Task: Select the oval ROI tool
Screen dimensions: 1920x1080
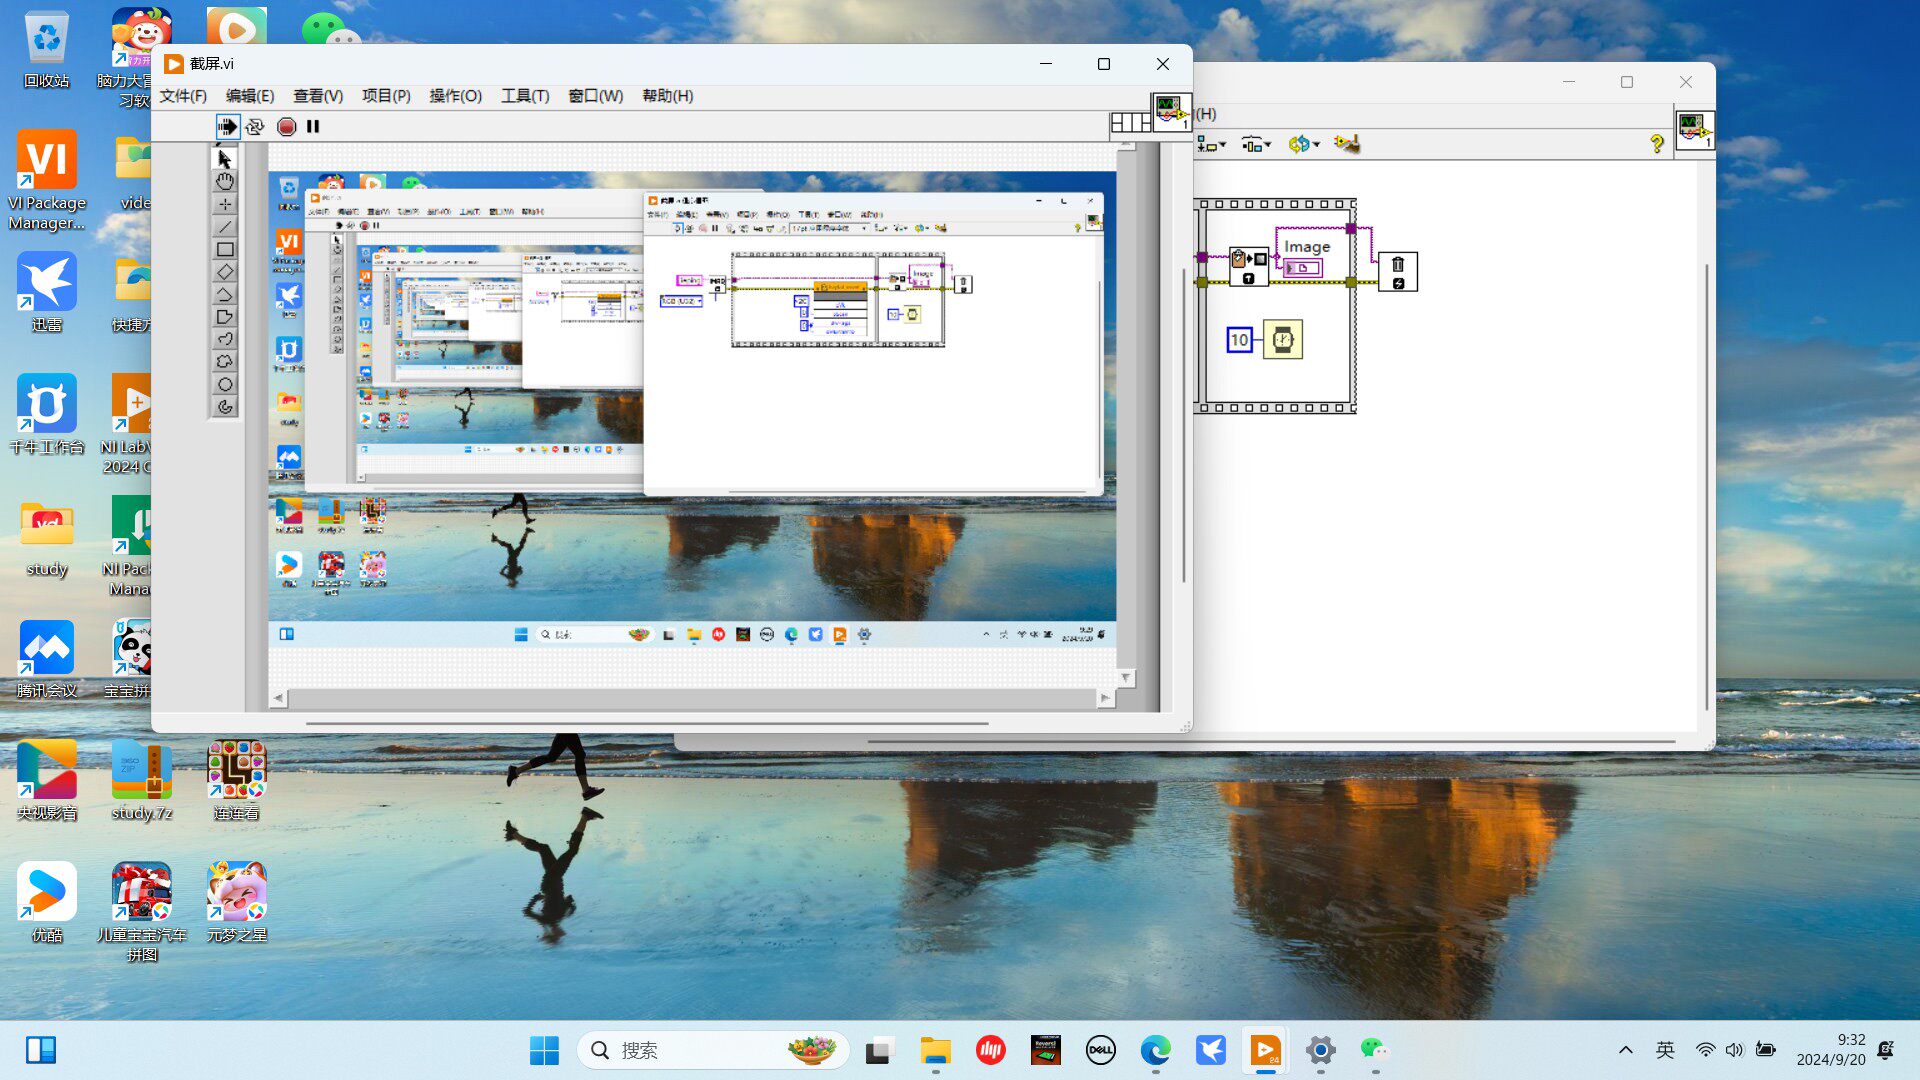Action: pyautogui.click(x=225, y=384)
